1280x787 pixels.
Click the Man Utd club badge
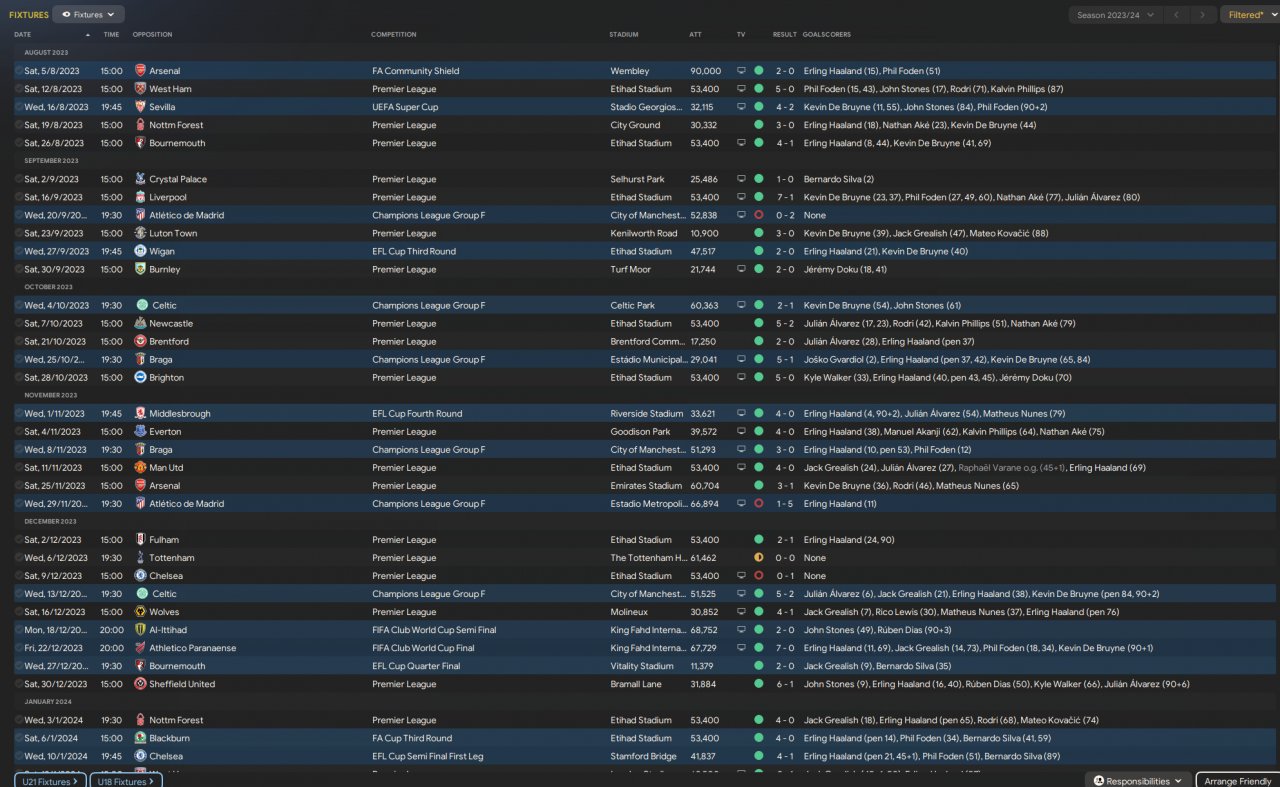(140, 467)
